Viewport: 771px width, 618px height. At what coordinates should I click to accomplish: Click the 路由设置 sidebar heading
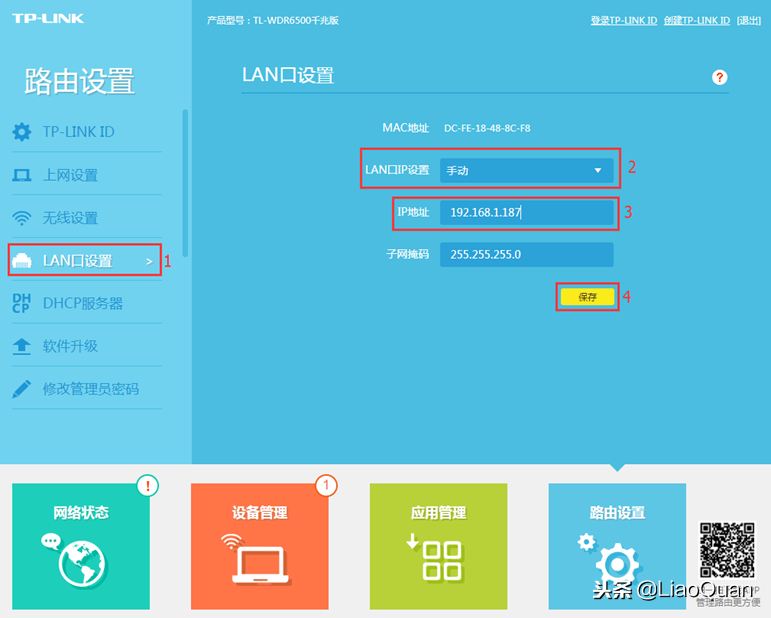tap(79, 81)
